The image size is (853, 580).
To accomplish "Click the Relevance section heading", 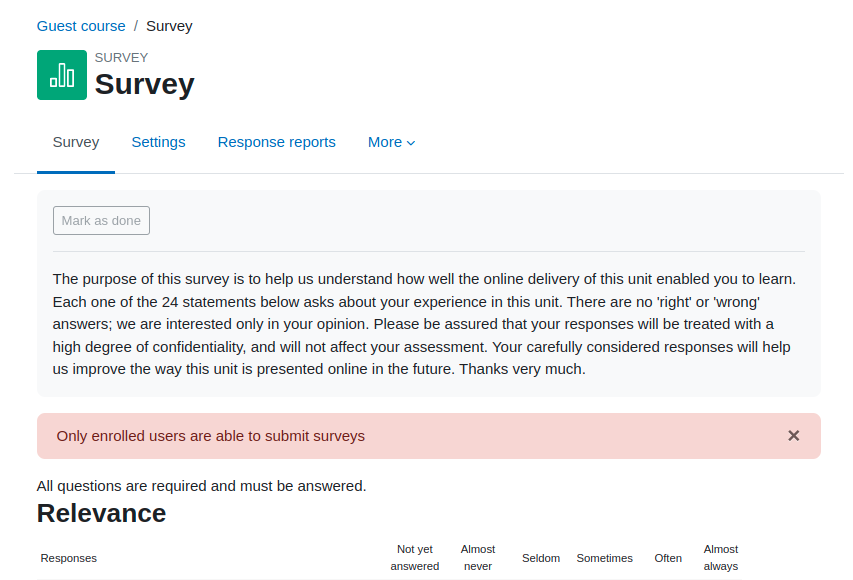I will click(101, 513).
